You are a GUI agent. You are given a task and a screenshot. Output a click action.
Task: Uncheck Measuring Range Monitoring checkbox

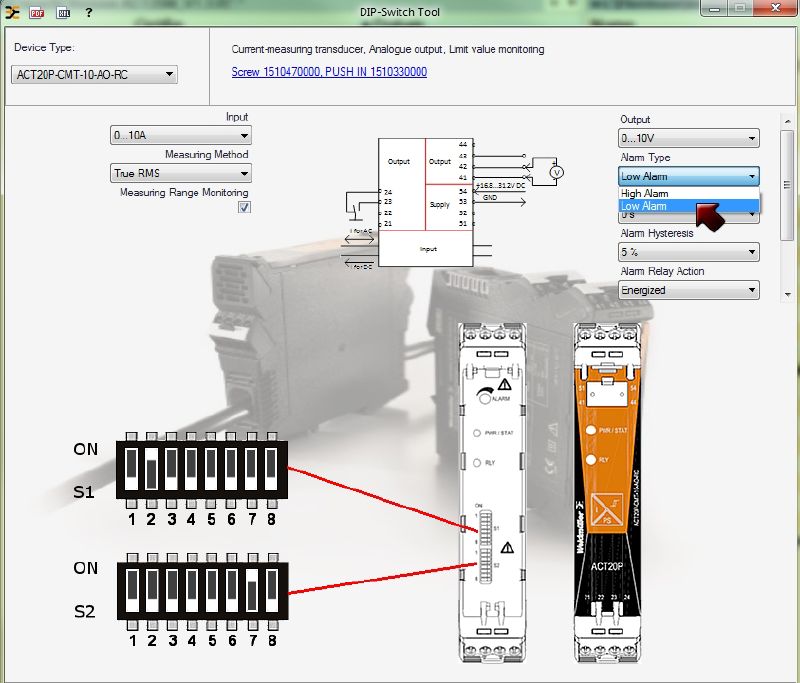244,207
